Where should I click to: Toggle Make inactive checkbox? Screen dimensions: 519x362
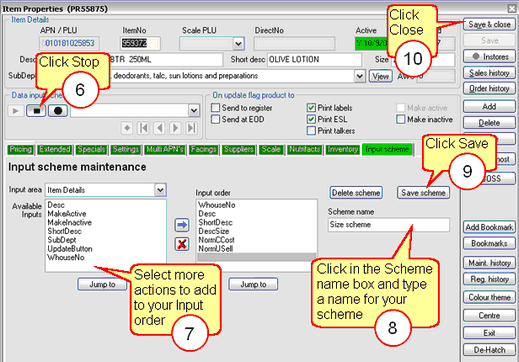click(401, 119)
